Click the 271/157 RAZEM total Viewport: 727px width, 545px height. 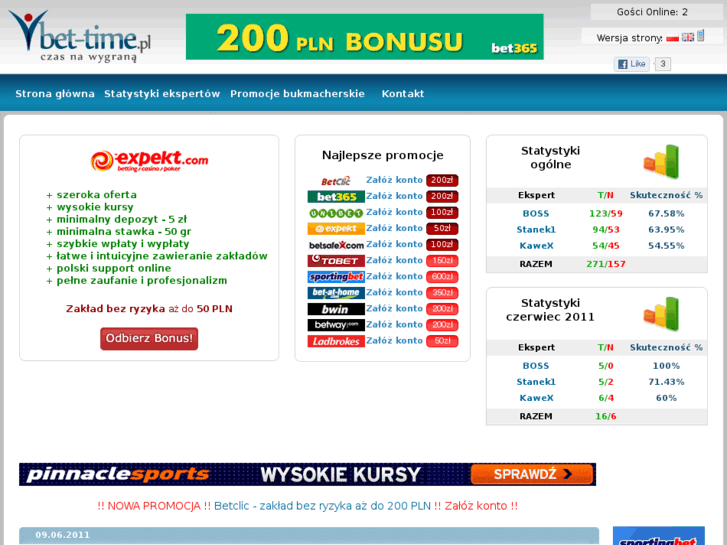coord(606,264)
